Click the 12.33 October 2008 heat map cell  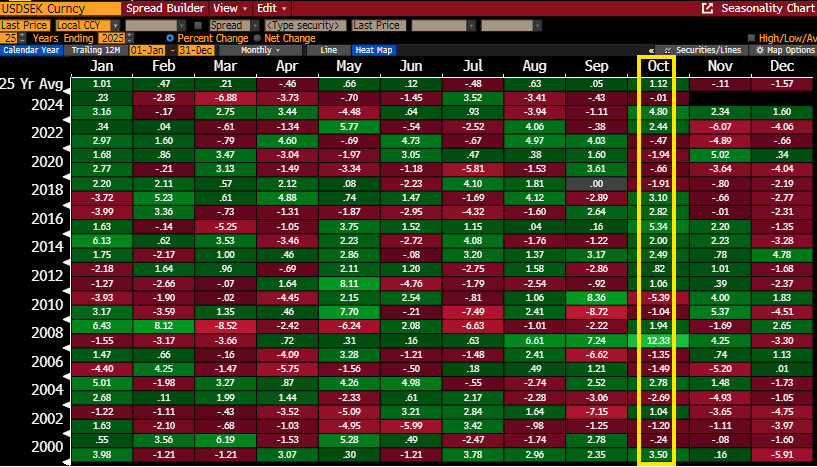[657, 339]
